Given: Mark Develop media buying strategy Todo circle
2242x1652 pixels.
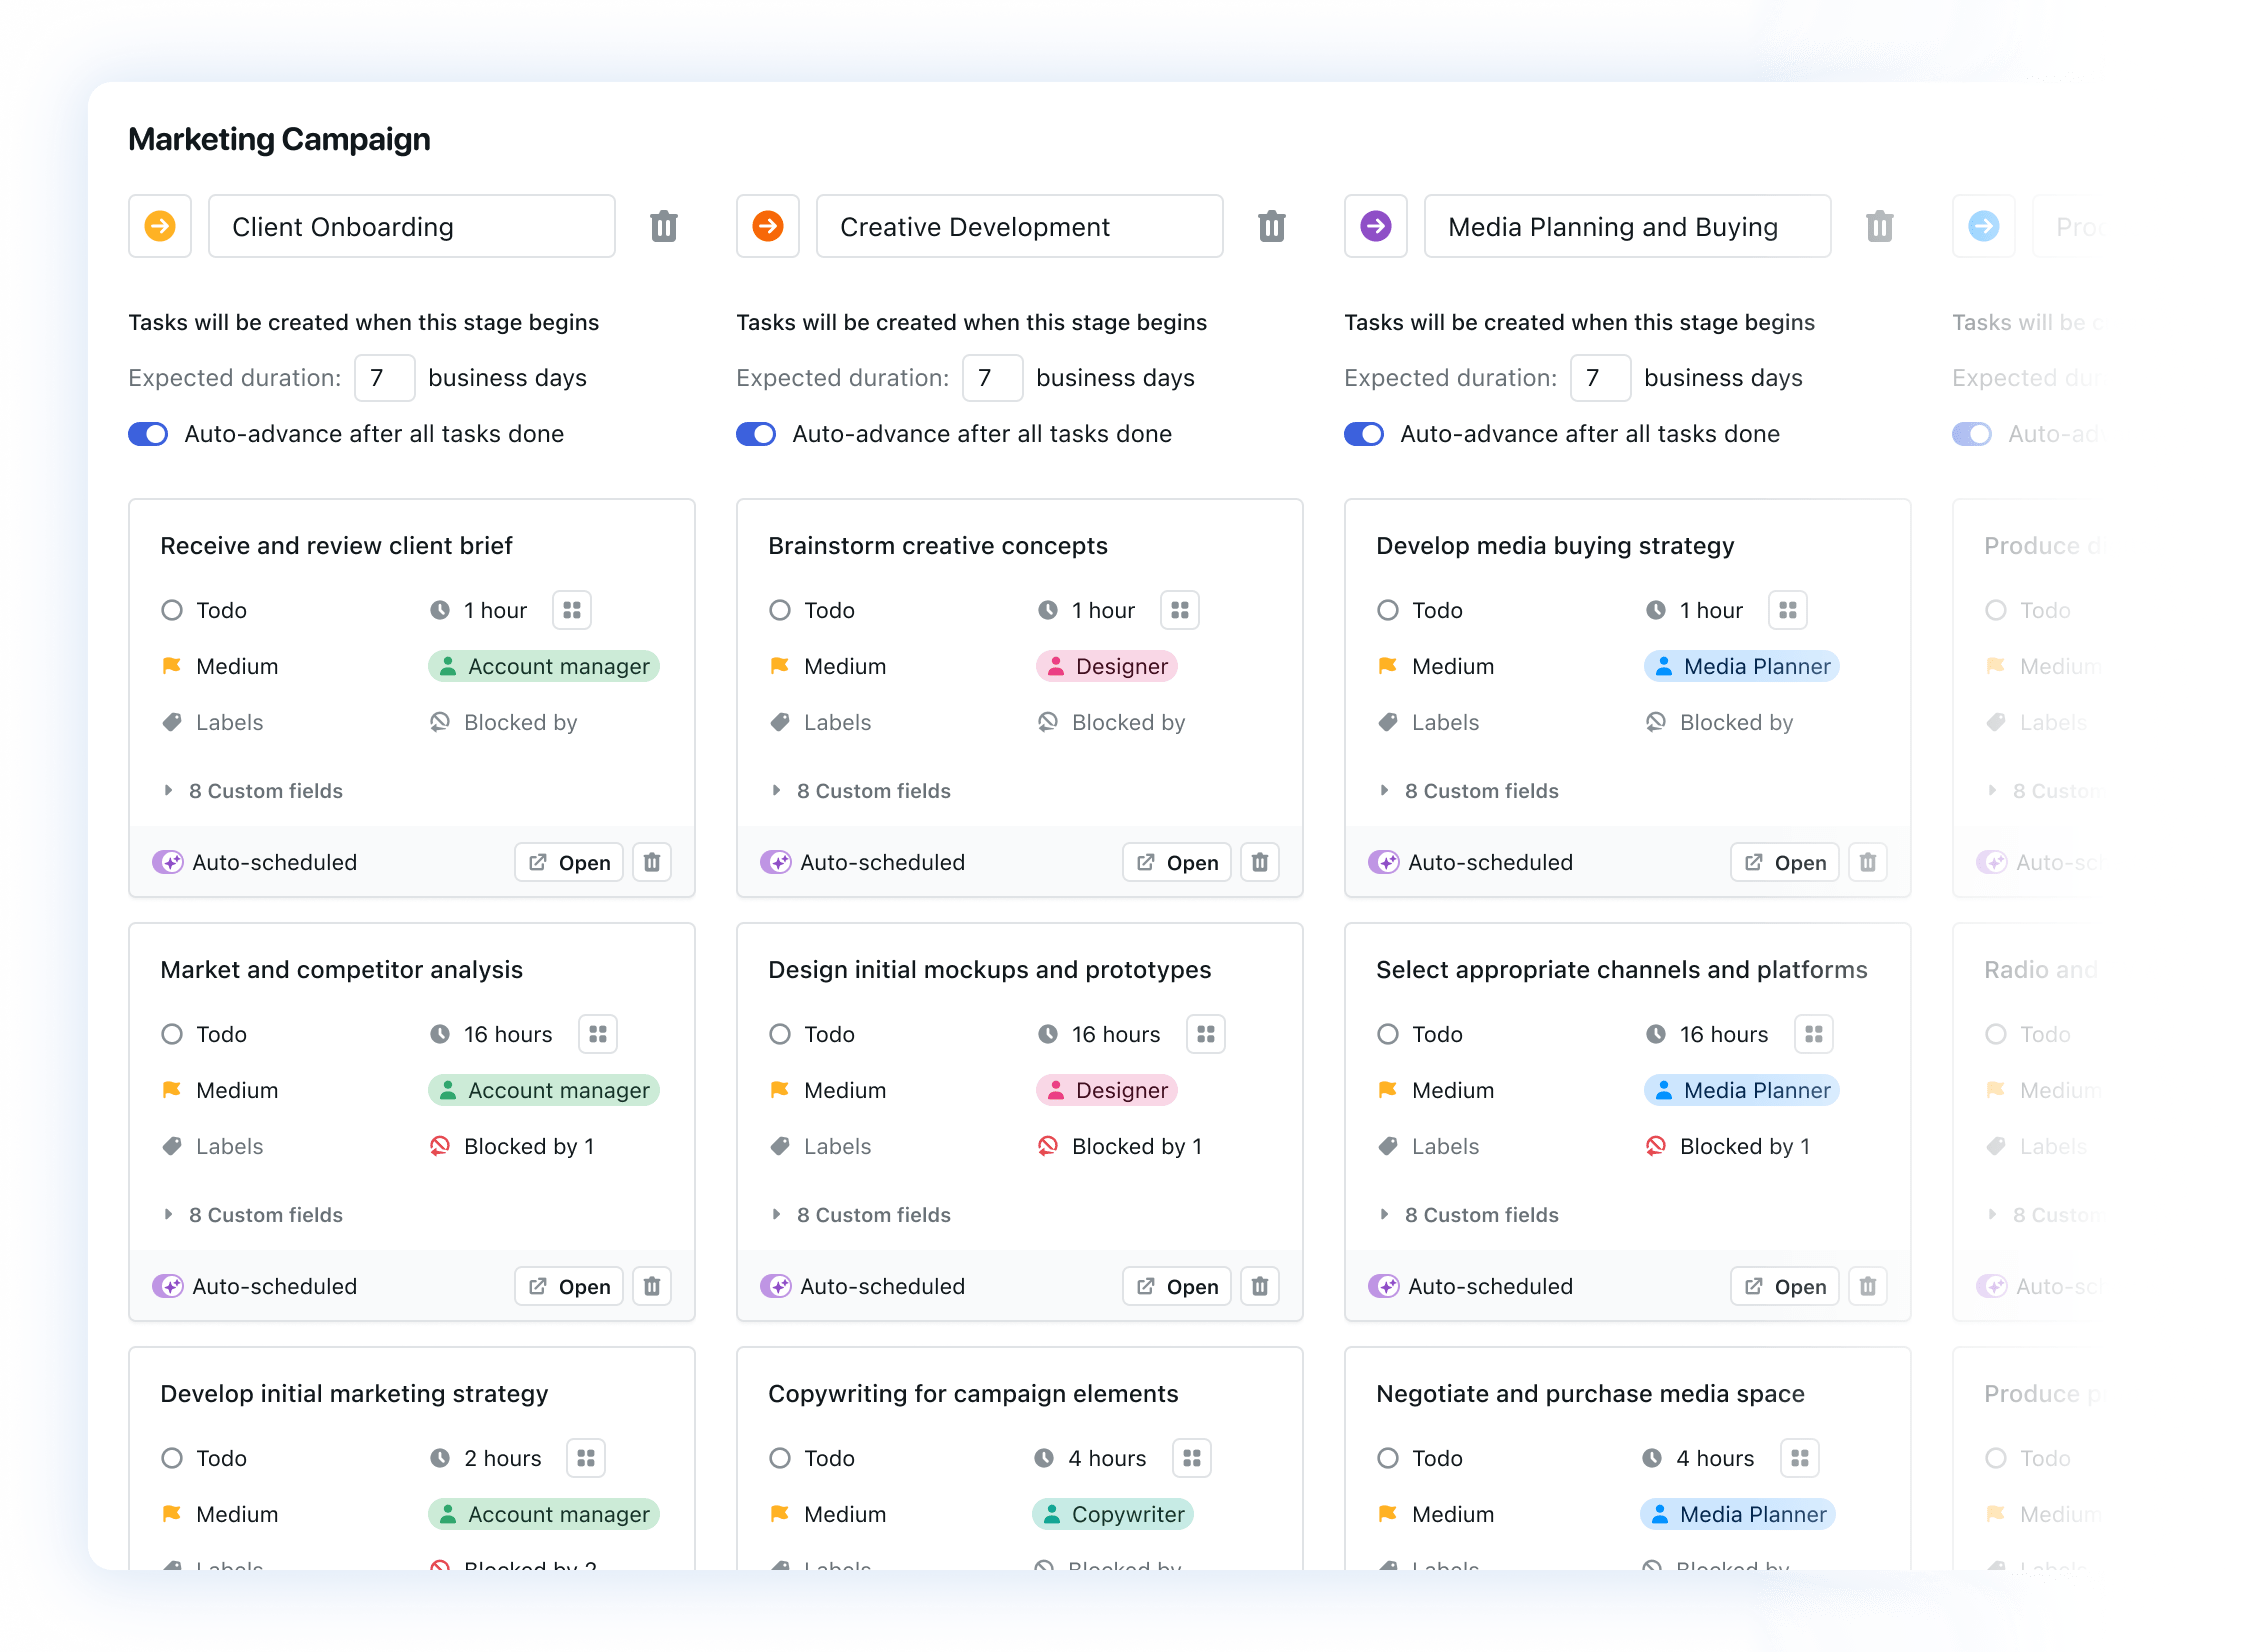Looking at the screenshot, I should click(x=1388, y=610).
